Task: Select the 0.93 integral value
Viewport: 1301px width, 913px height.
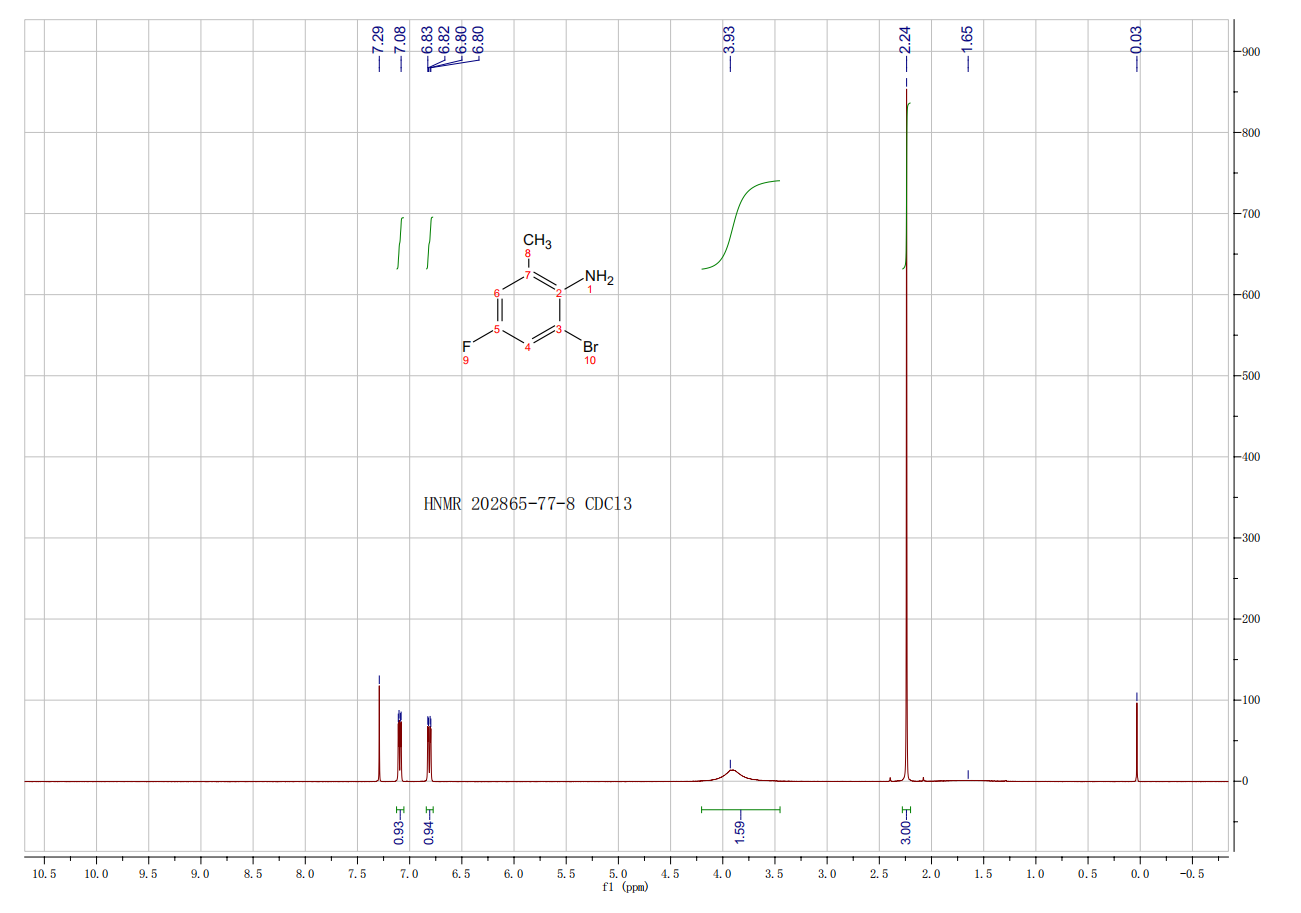Action: (399, 832)
